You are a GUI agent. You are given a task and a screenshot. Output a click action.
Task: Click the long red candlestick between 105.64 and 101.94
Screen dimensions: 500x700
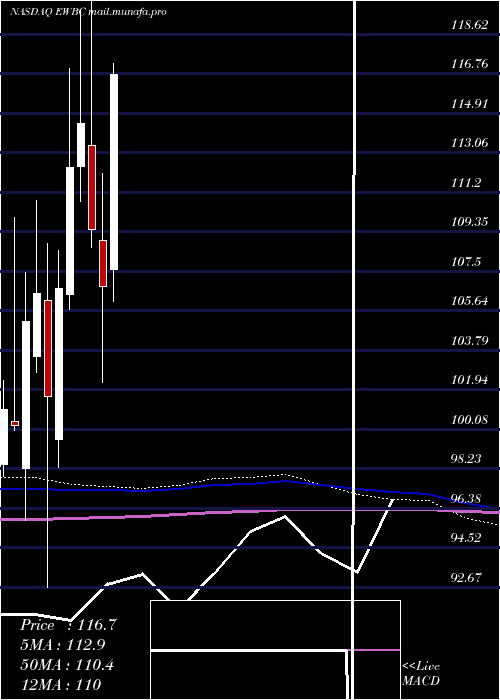(x=48, y=348)
